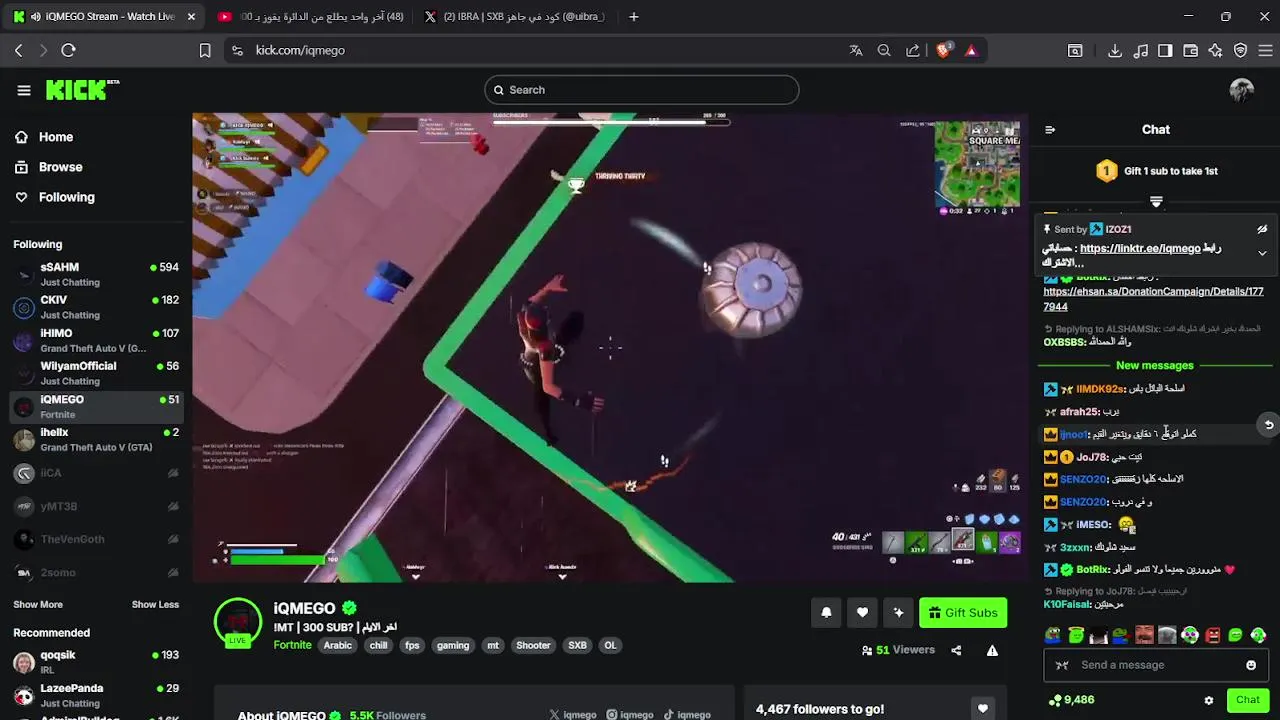Open LazeePanda recommended channel
Screen dimensions: 1280x720
point(96,695)
